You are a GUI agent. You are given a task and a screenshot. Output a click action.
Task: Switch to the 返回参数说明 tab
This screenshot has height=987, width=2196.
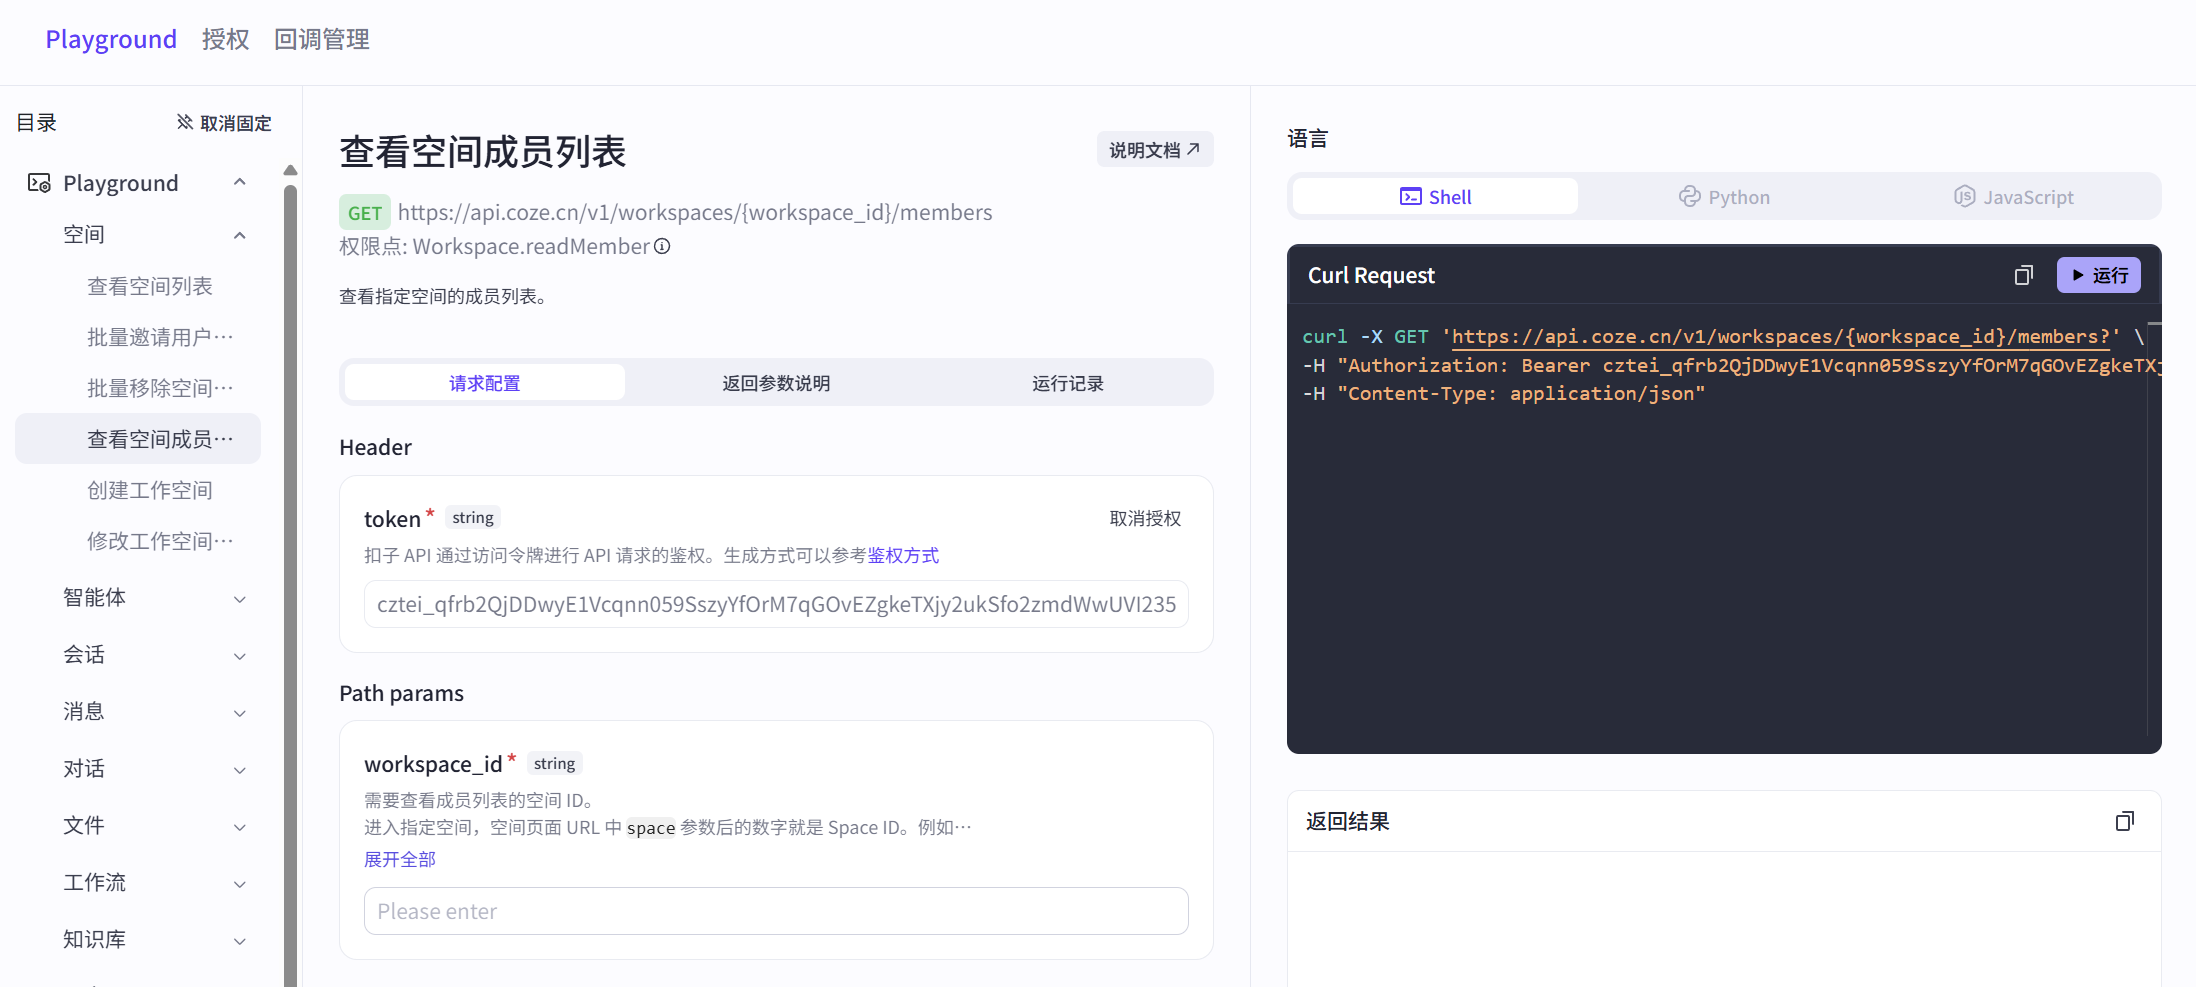pyautogui.click(x=775, y=382)
